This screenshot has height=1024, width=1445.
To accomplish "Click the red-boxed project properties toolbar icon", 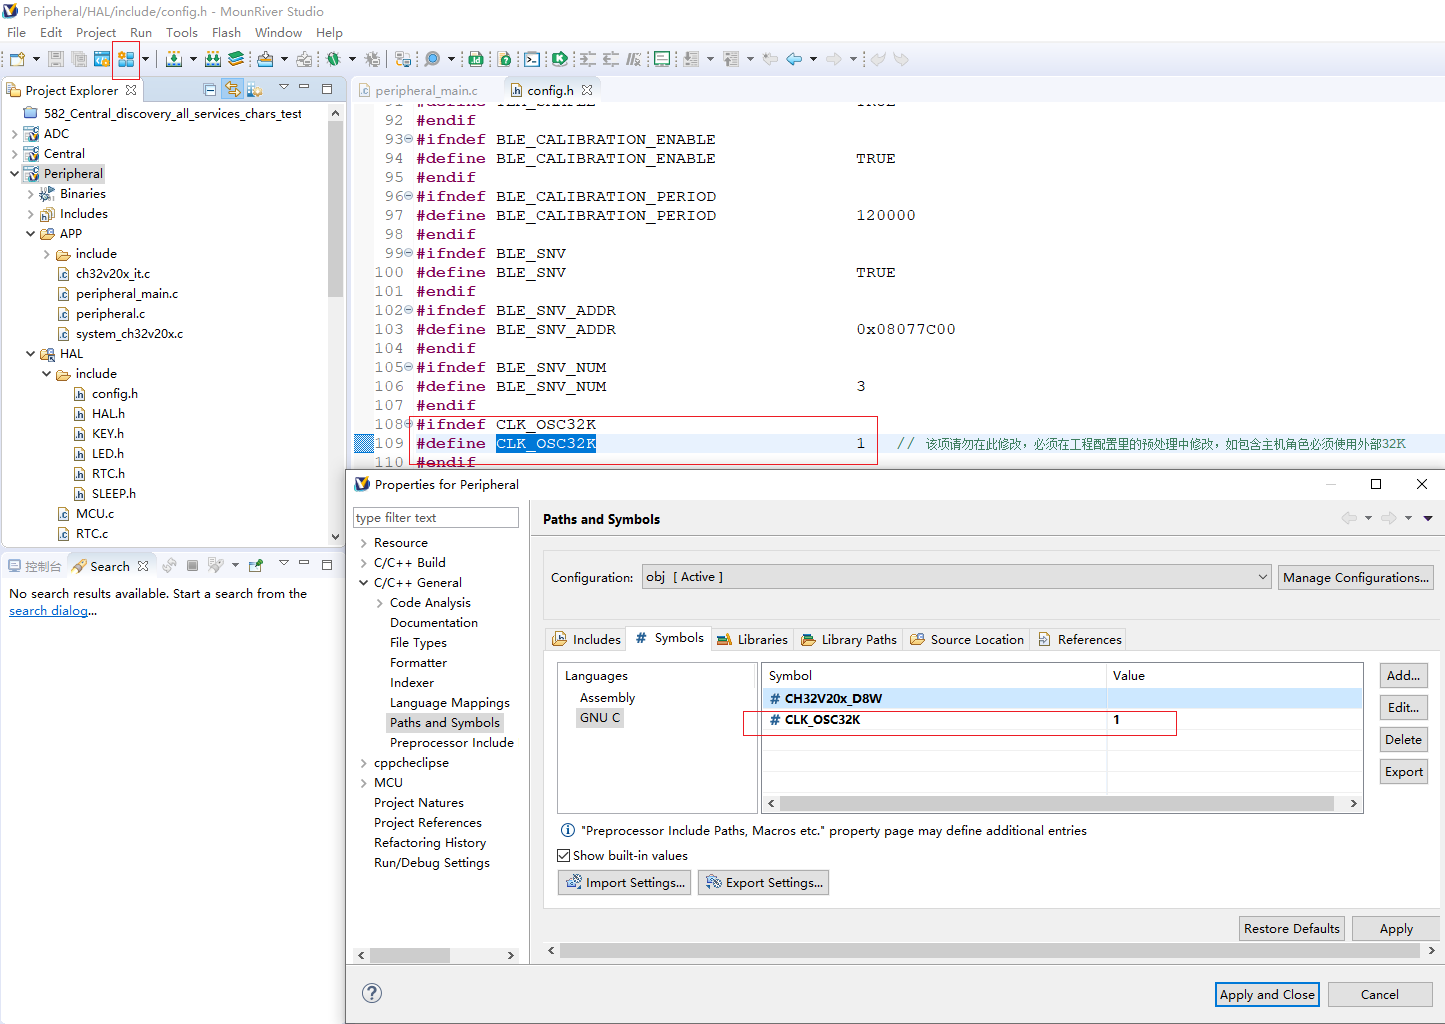I will (x=125, y=59).
